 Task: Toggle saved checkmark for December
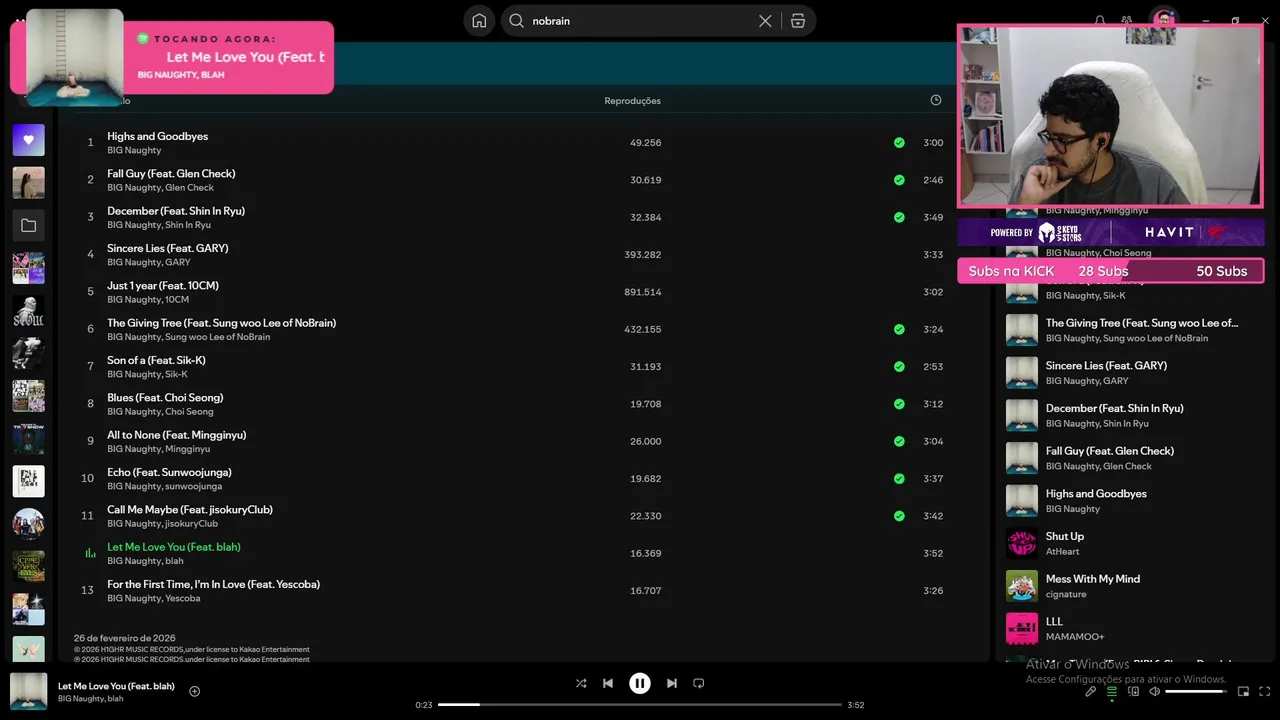point(899,217)
